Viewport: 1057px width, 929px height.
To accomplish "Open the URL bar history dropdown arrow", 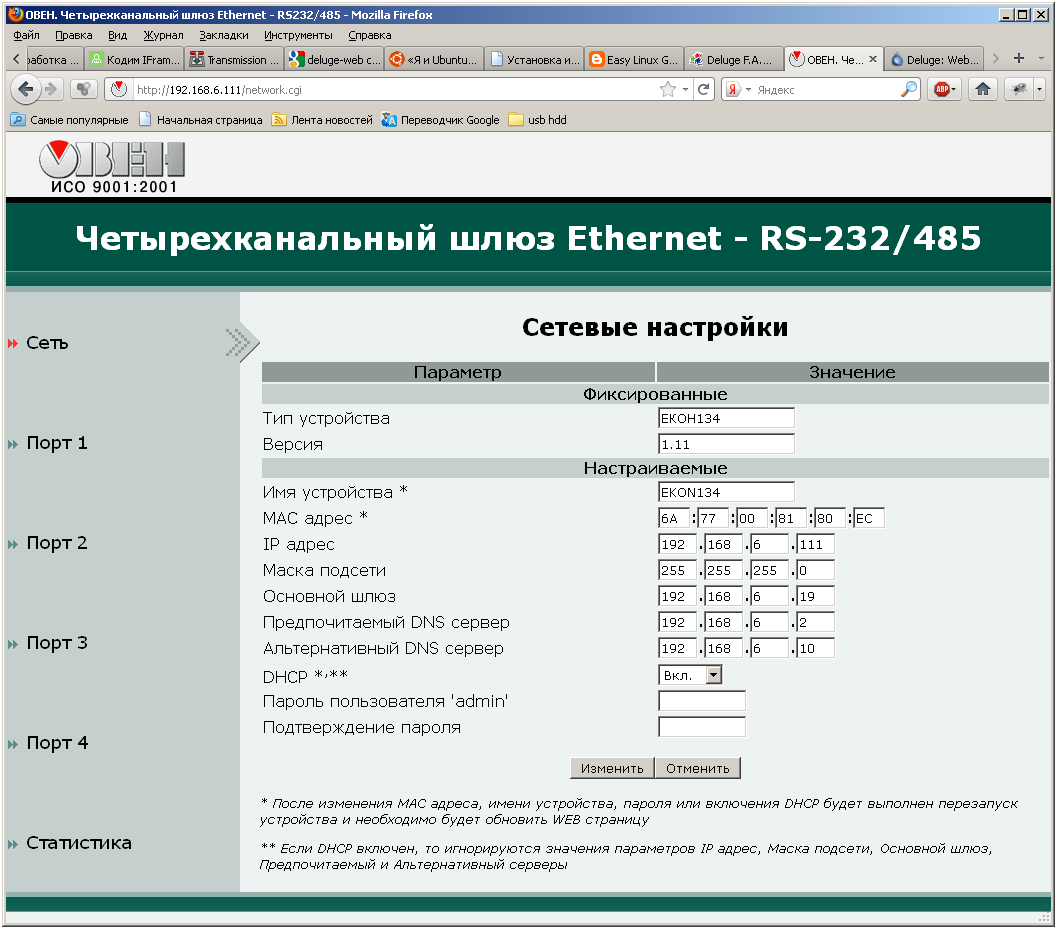I will coord(686,89).
